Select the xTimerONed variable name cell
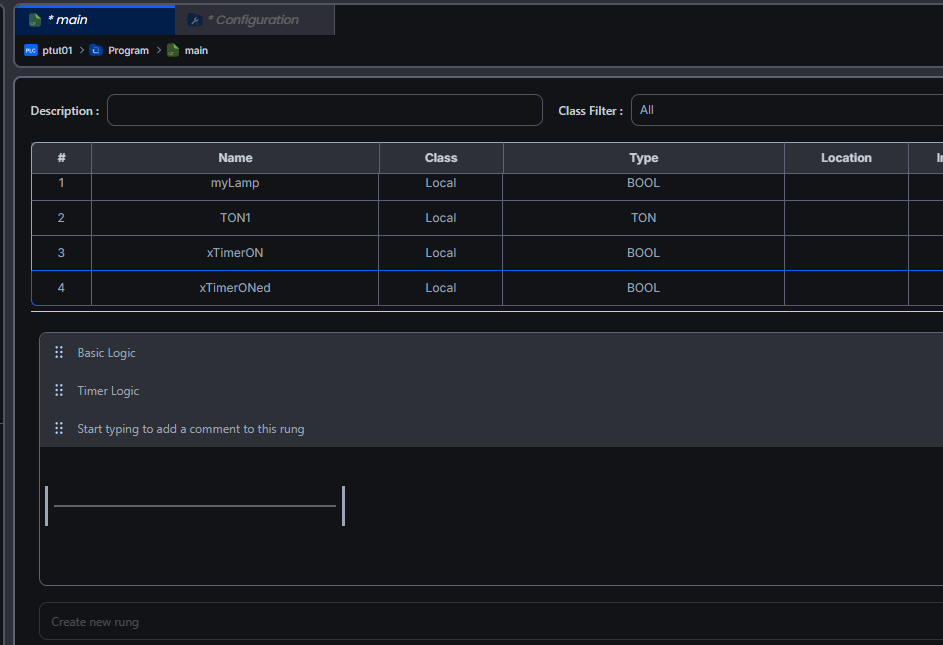 tap(235, 288)
